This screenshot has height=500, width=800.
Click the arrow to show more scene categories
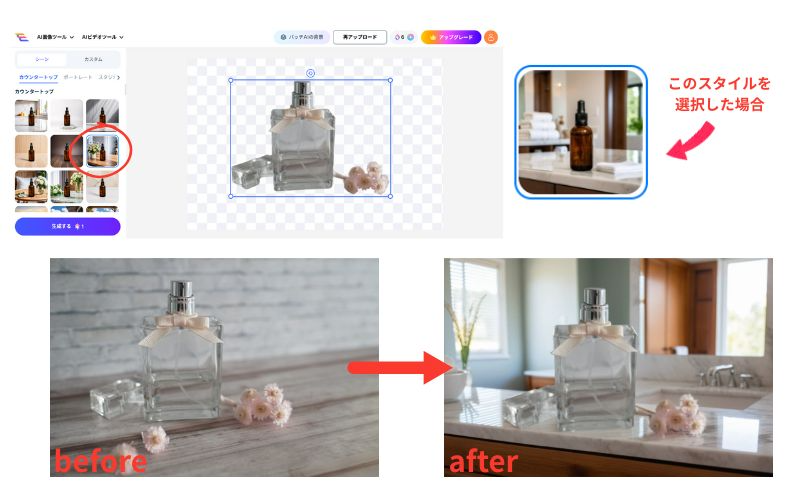coord(119,77)
